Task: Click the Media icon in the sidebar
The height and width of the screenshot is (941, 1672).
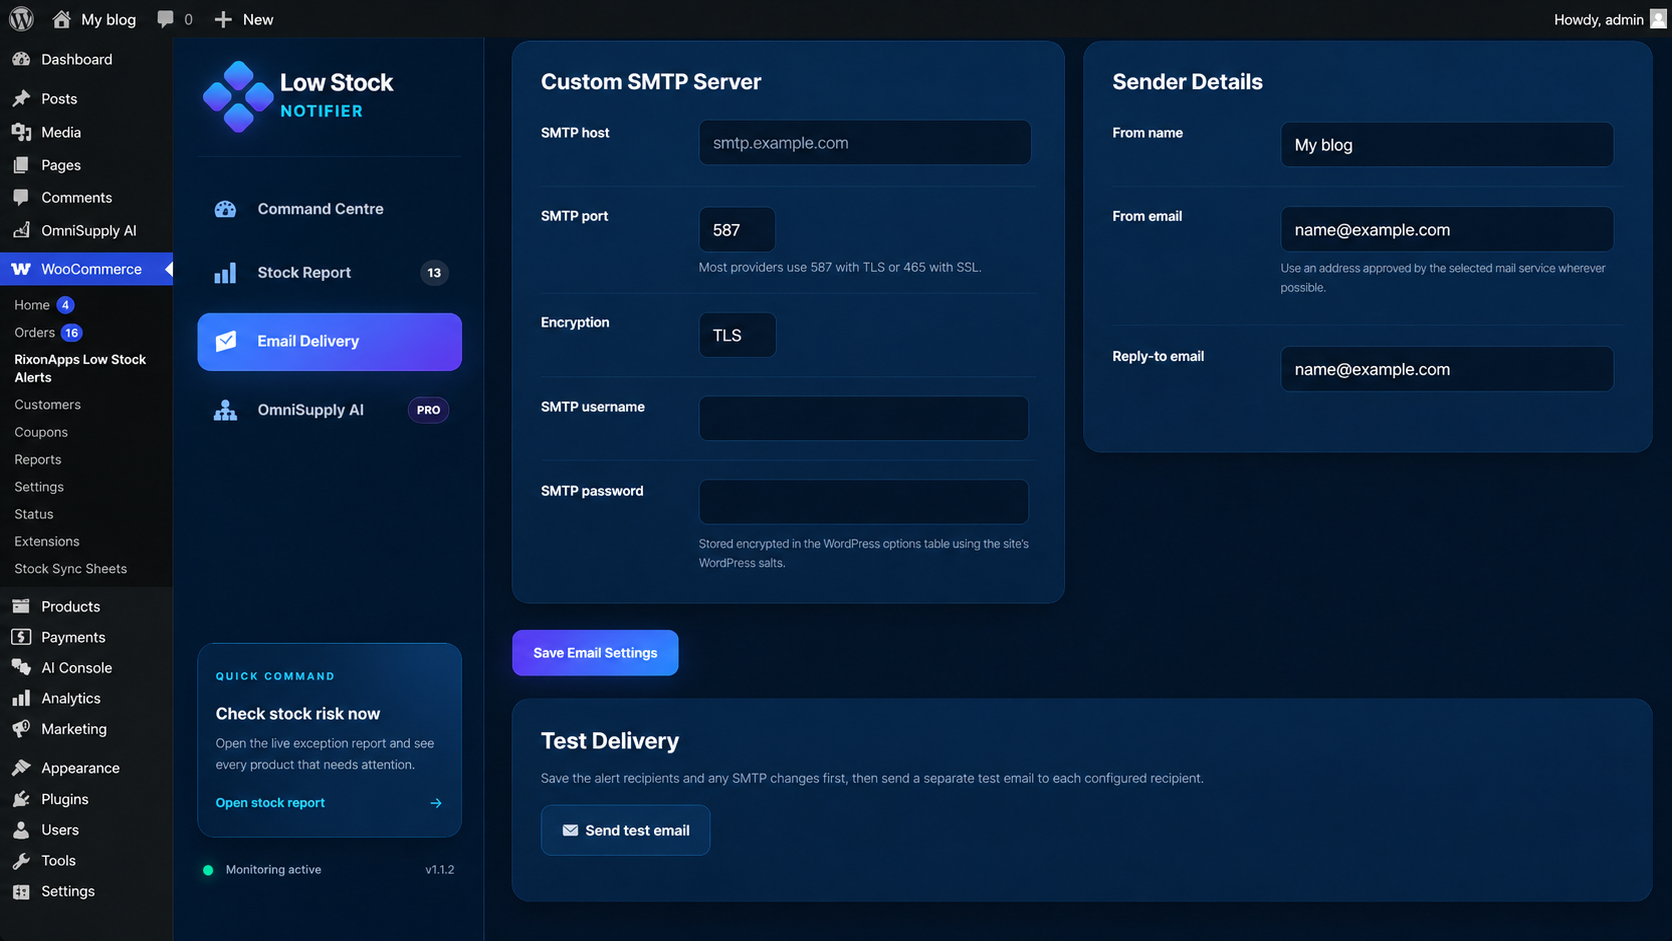Action: [21, 131]
